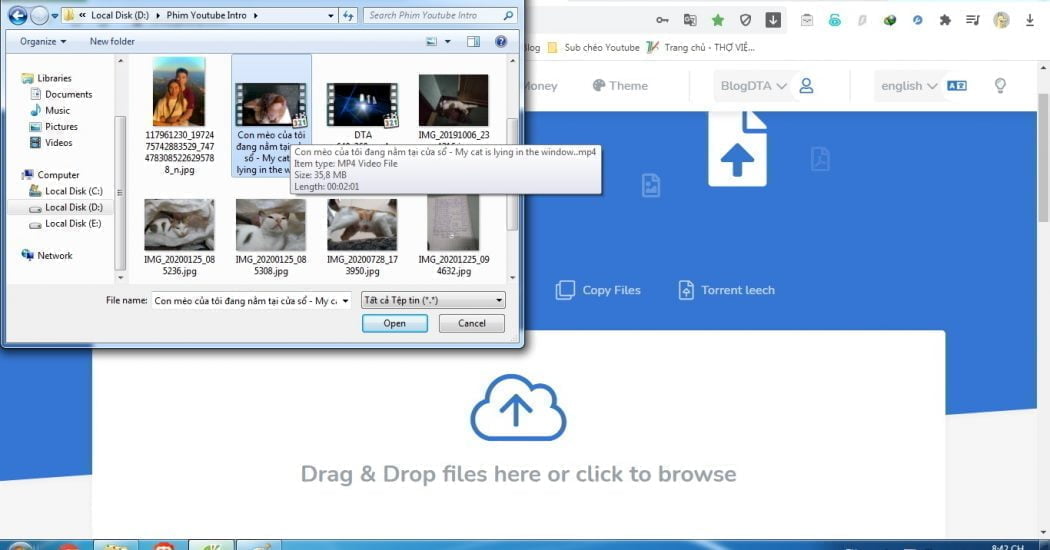Cancel the file selection dialog
Viewport: 1050px width, 550px height.
pos(471,324)
